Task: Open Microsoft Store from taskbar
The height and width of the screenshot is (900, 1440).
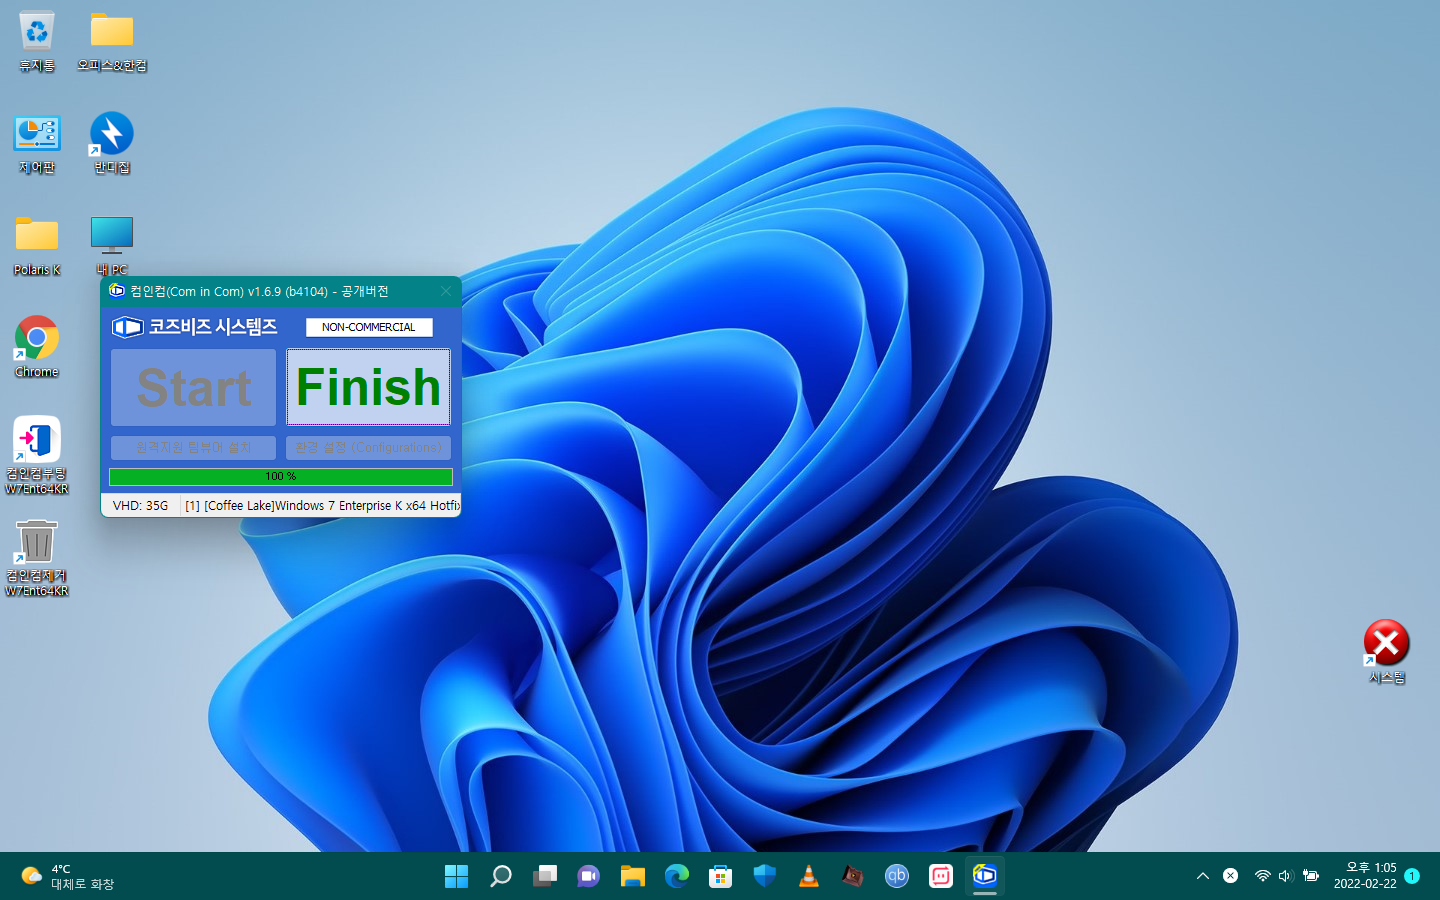Action: pyautogui.click(x=721, y=876)
